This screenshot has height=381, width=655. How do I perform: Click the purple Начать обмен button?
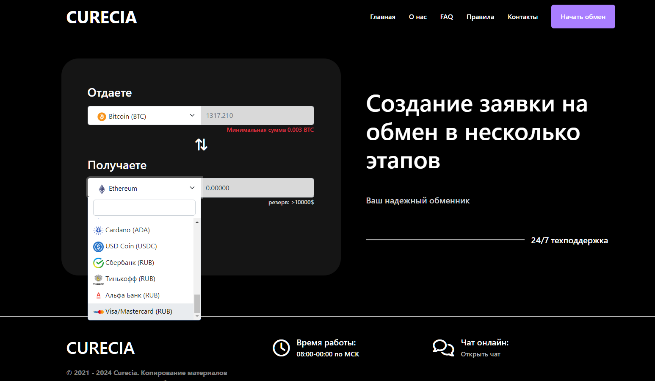coord(583,17)
